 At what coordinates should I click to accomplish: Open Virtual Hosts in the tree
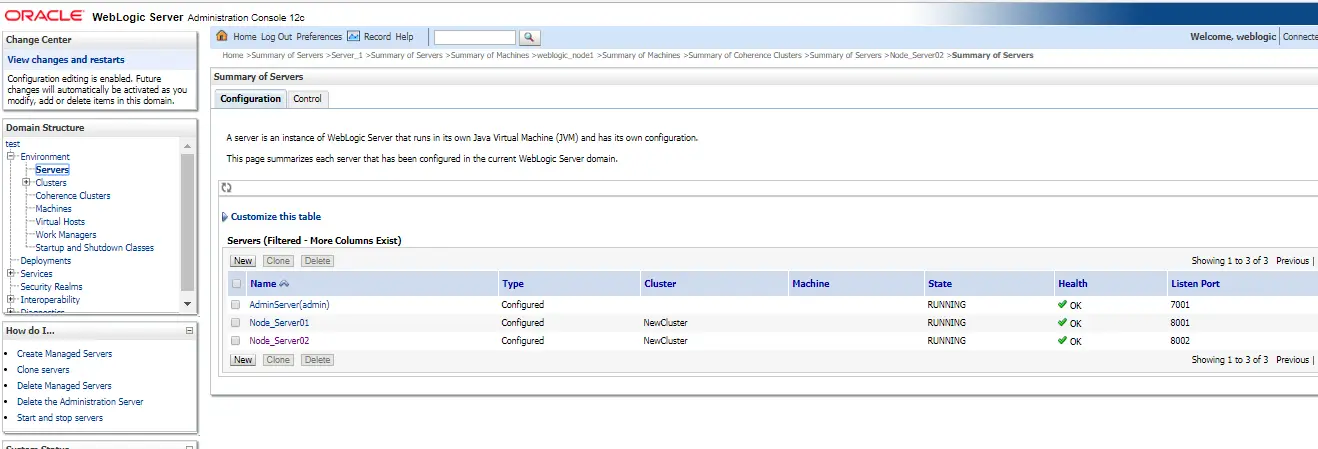[60, 222]
